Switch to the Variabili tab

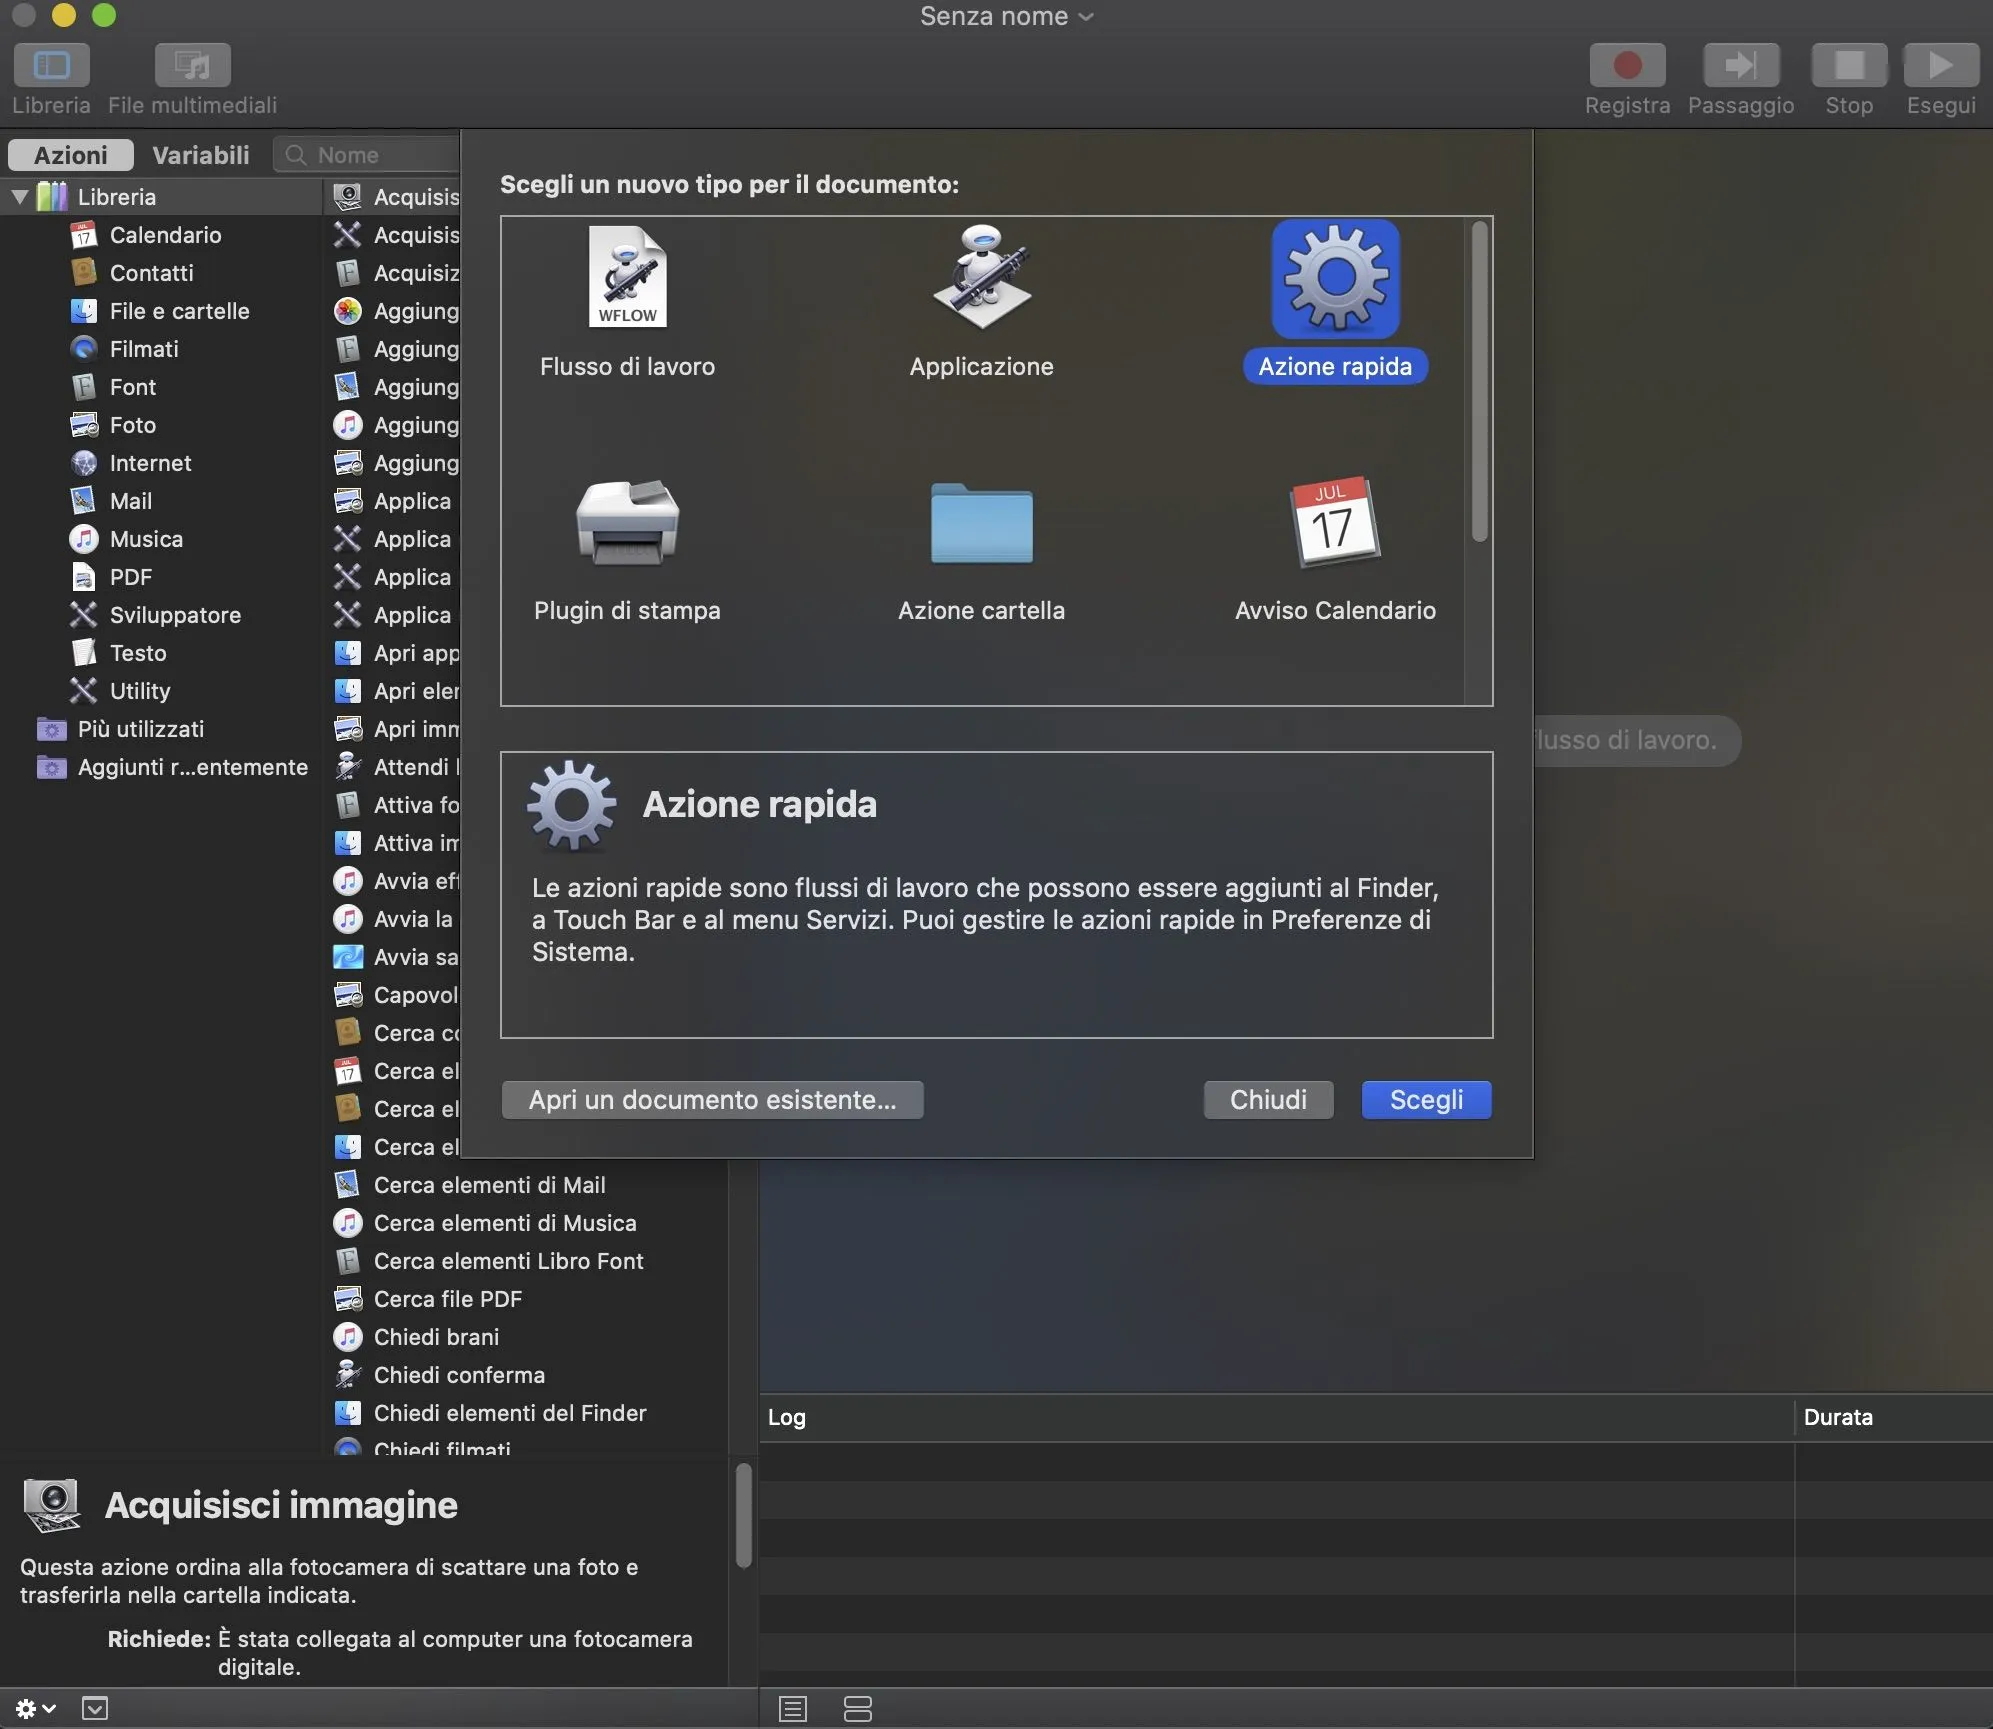point(200,154)
